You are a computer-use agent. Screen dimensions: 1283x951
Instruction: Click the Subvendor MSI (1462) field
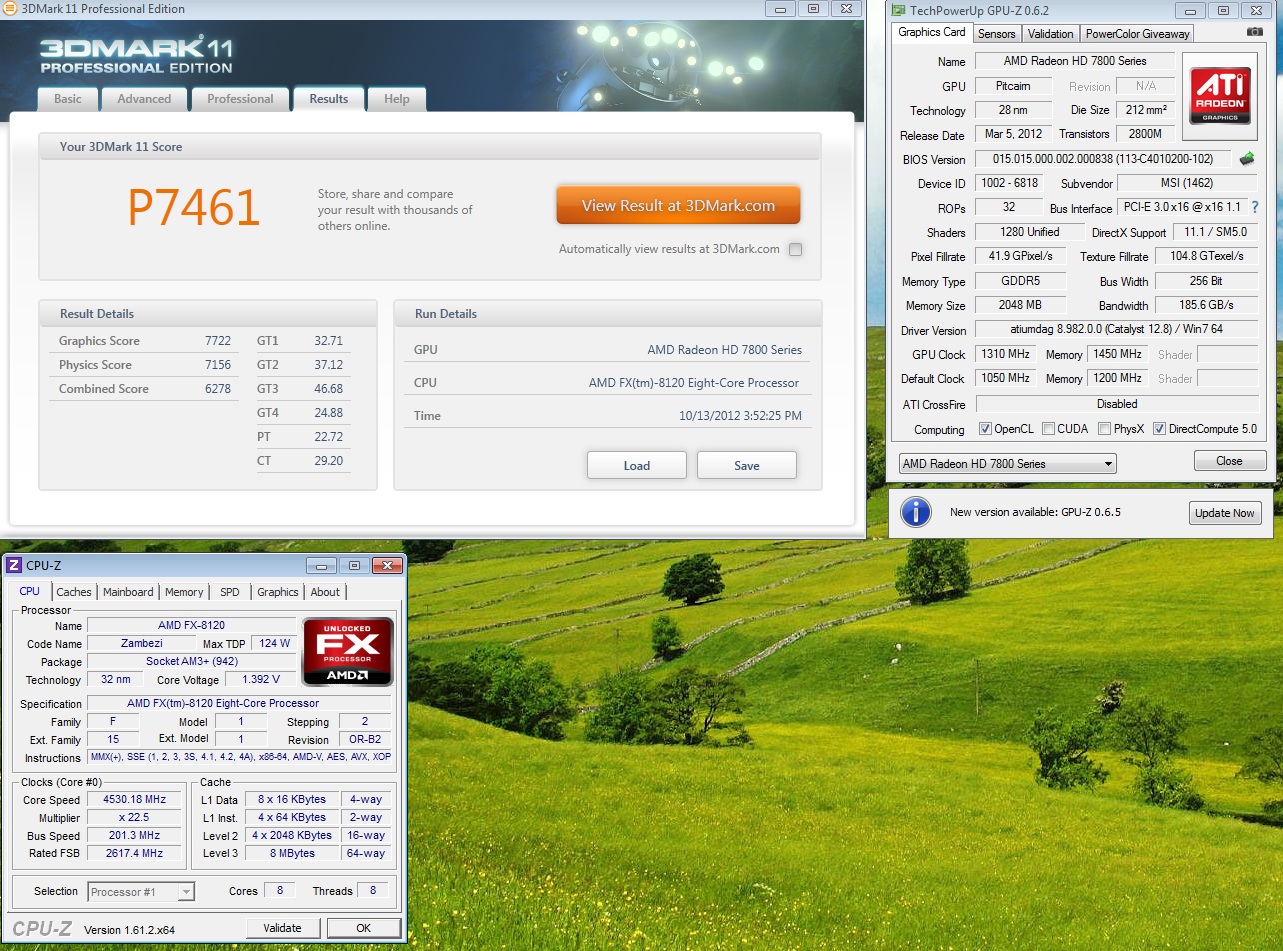(1187, 183)
